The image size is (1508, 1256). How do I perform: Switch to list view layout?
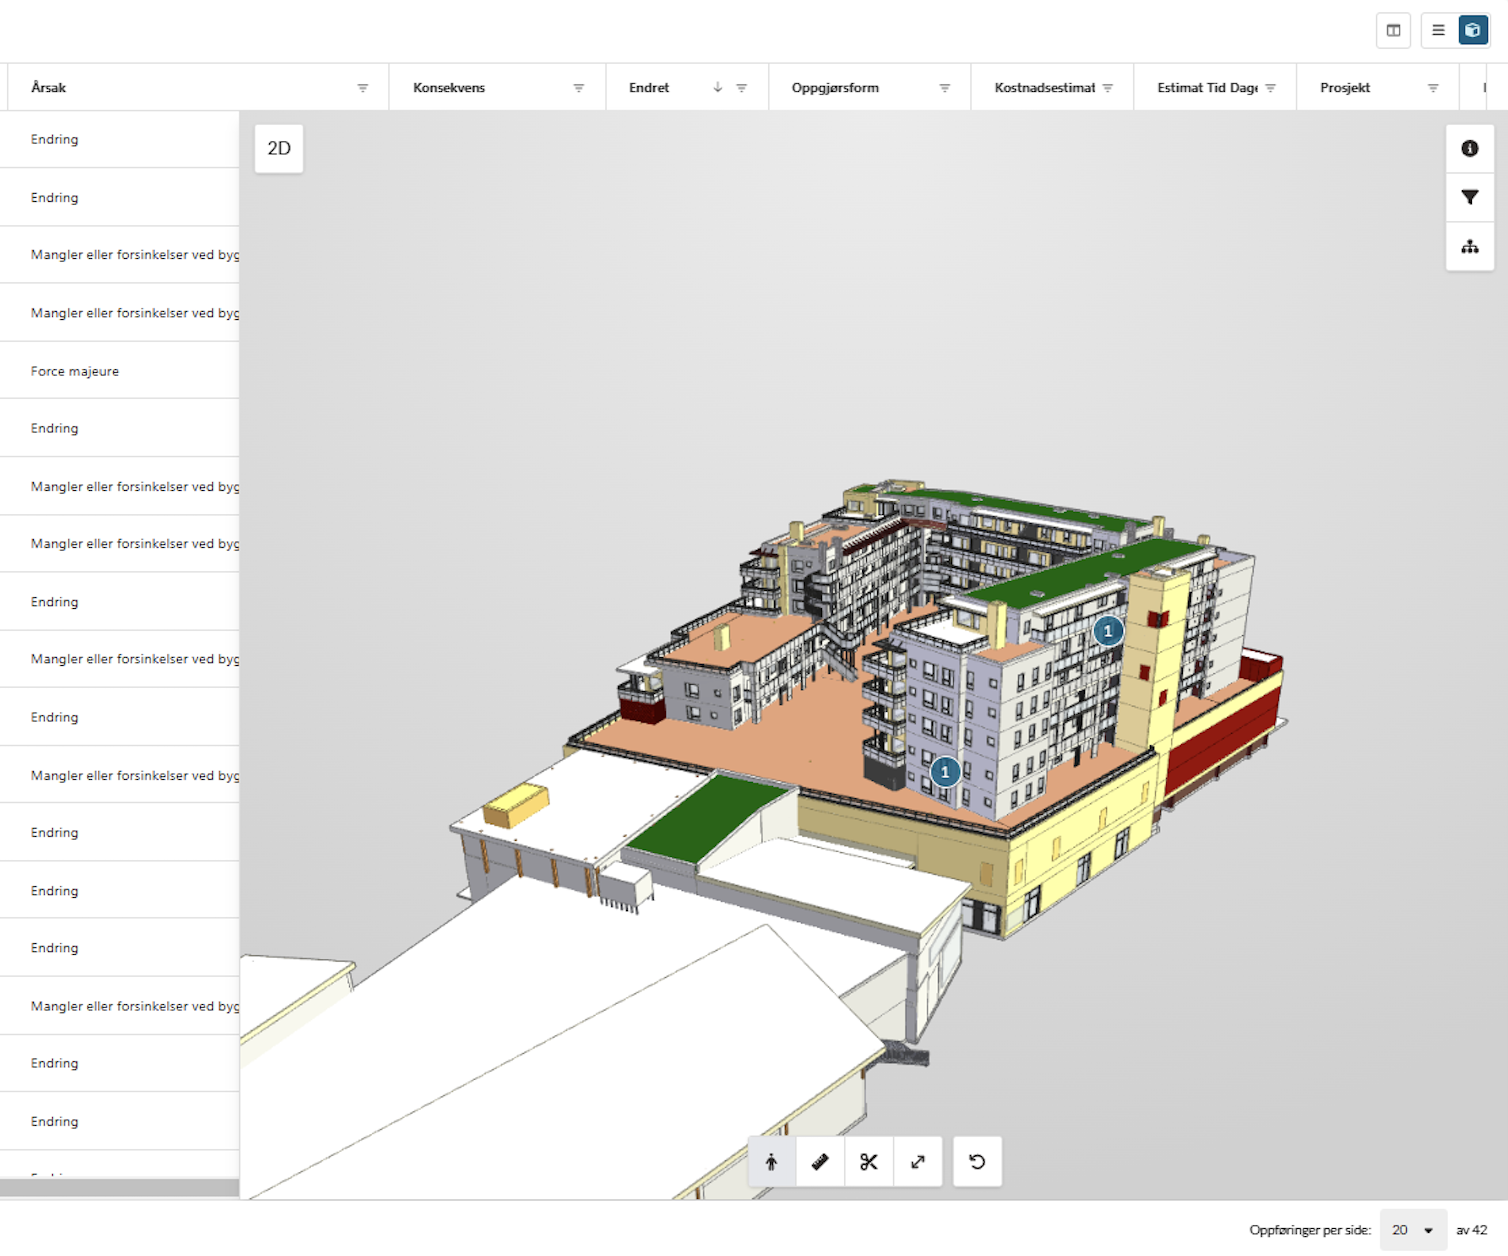pos(1438,30)
